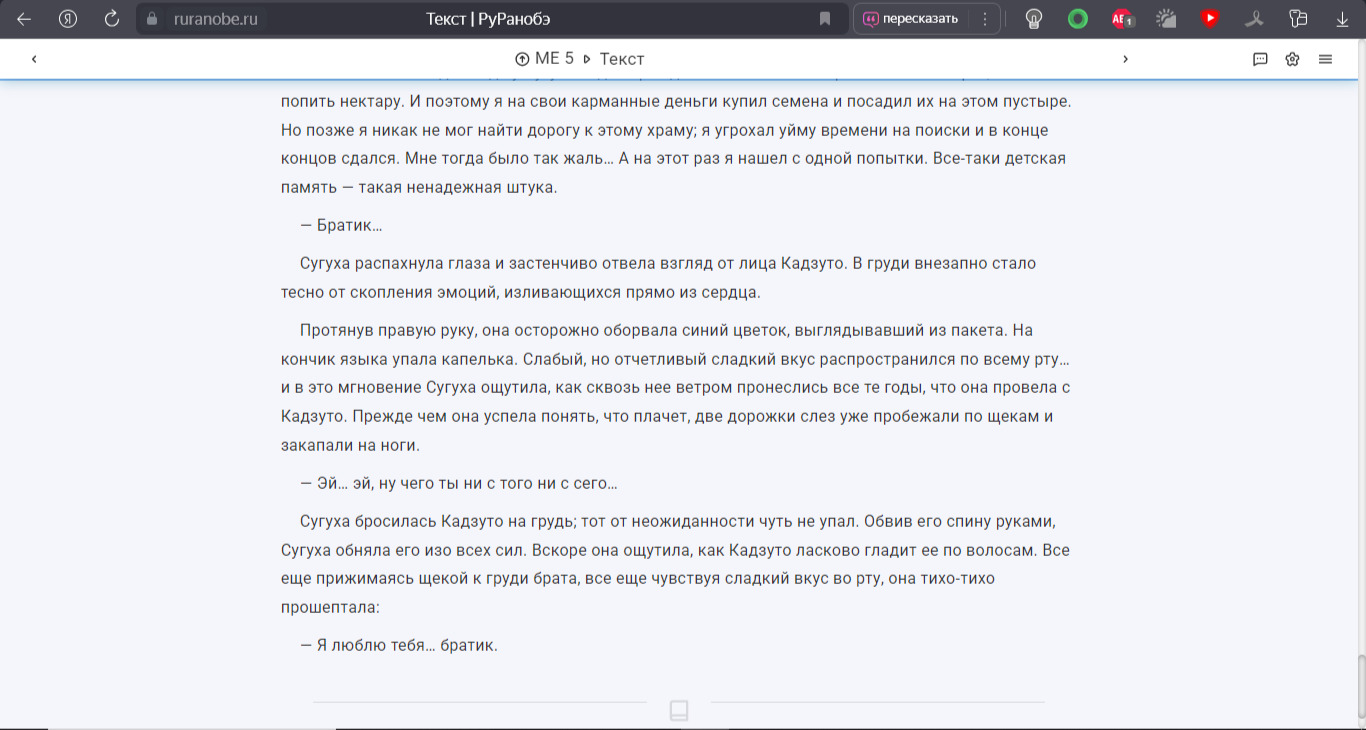Image resolution: width=1366 pixels, height=730 pixels.
Task: Open the red AE extension with badge
Action: 1121,19
